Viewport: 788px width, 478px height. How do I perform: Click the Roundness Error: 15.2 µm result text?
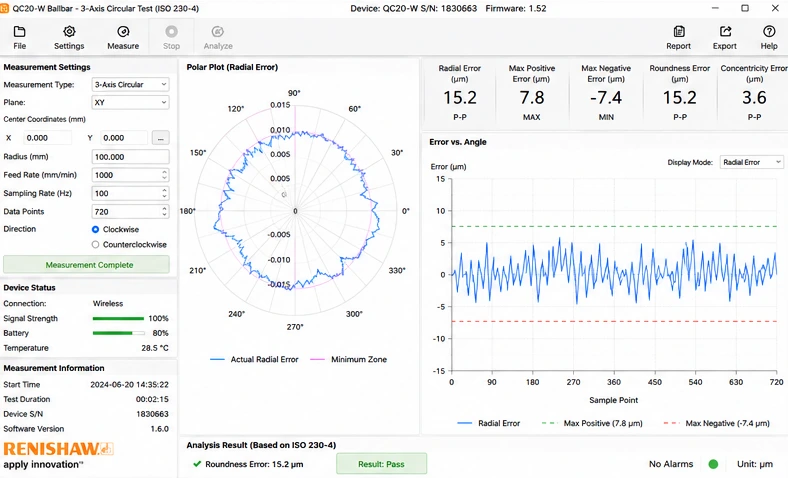[254, 464]
